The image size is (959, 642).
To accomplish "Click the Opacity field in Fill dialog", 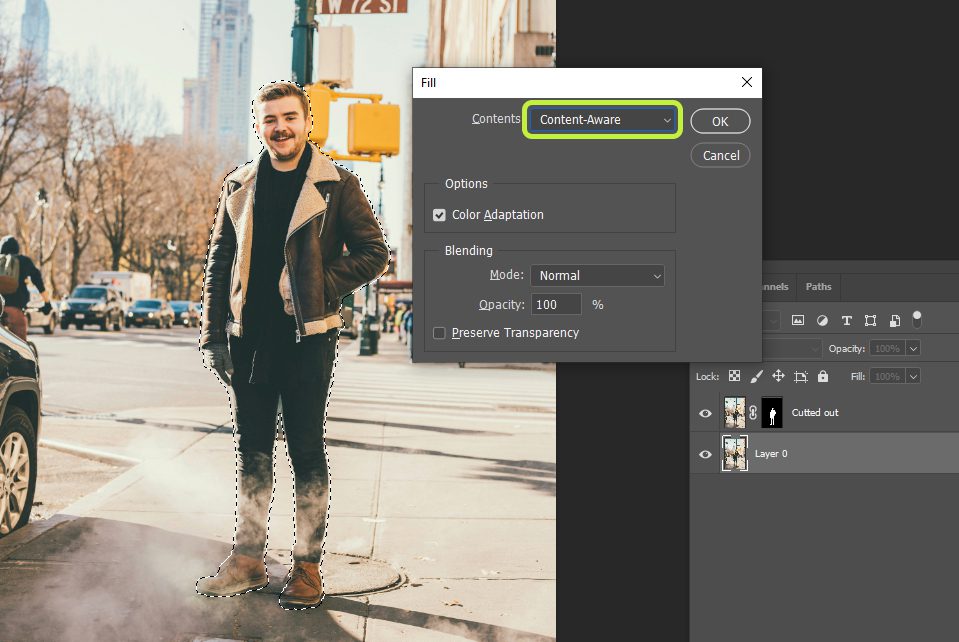I will pyautogui.click(x=556, y=304).
